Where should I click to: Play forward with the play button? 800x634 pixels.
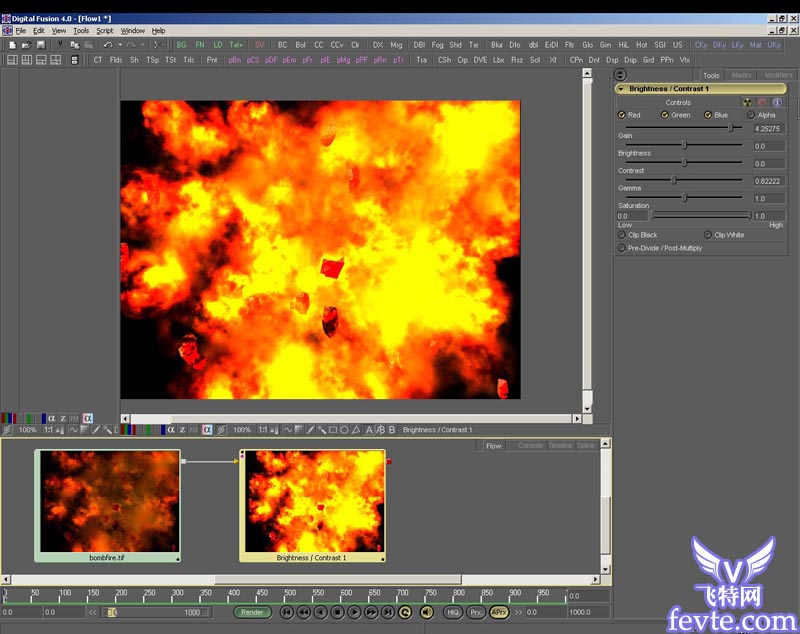[x=354, y=612]
